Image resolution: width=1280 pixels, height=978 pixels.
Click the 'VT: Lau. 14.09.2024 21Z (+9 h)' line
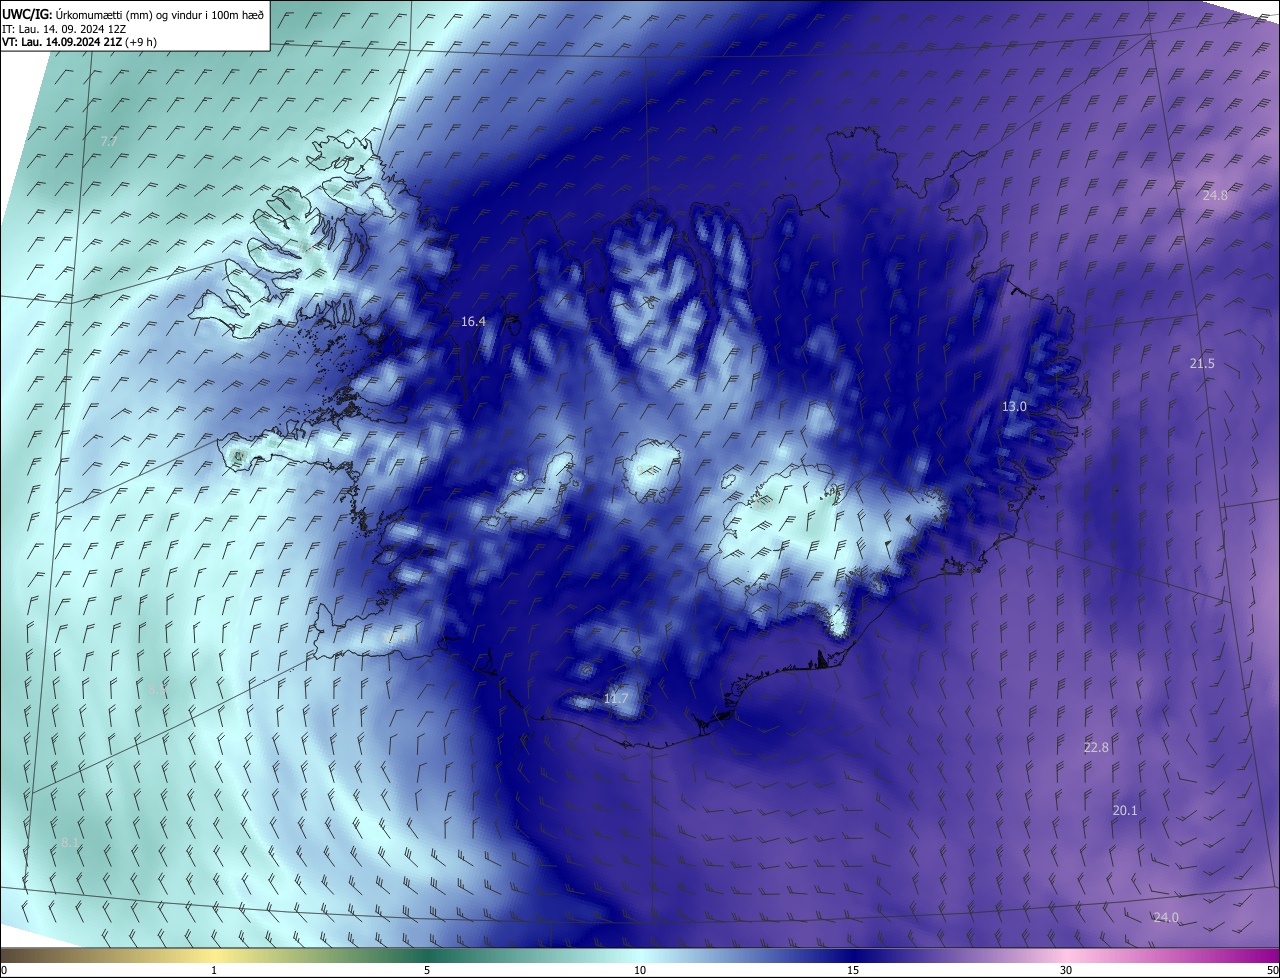point(79,42)
